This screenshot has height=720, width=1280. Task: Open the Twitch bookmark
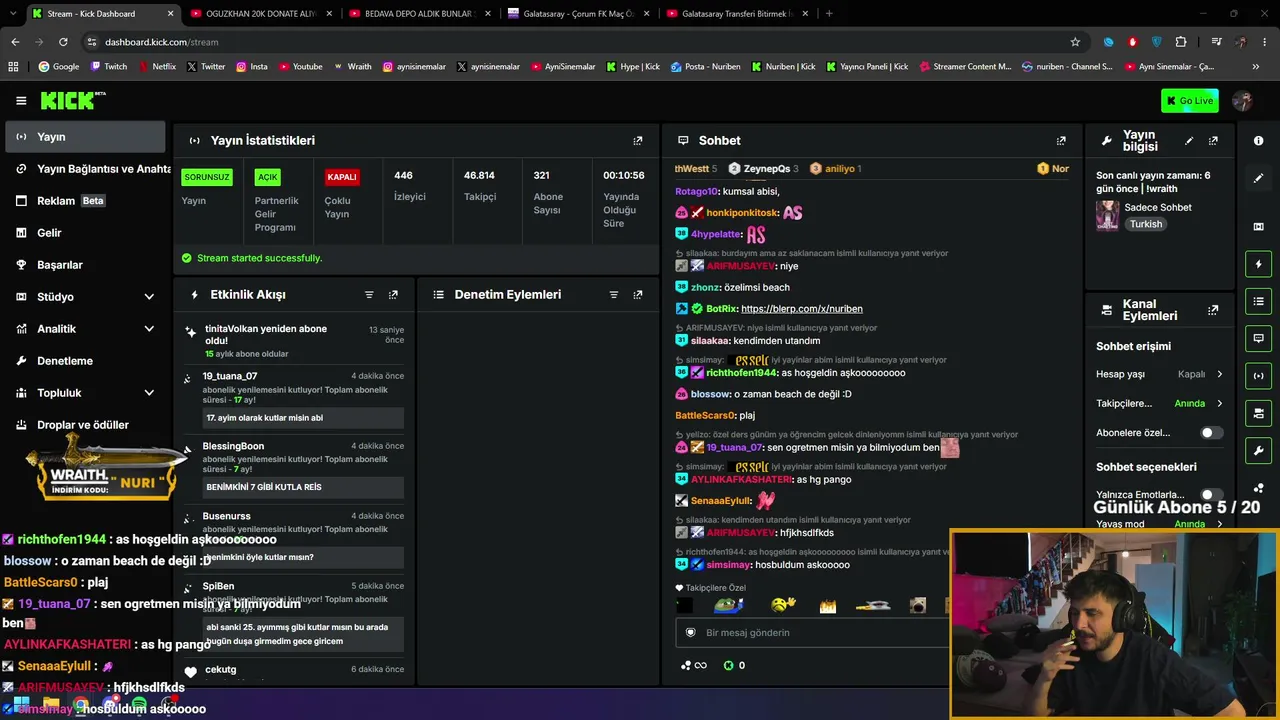point(109,67)
